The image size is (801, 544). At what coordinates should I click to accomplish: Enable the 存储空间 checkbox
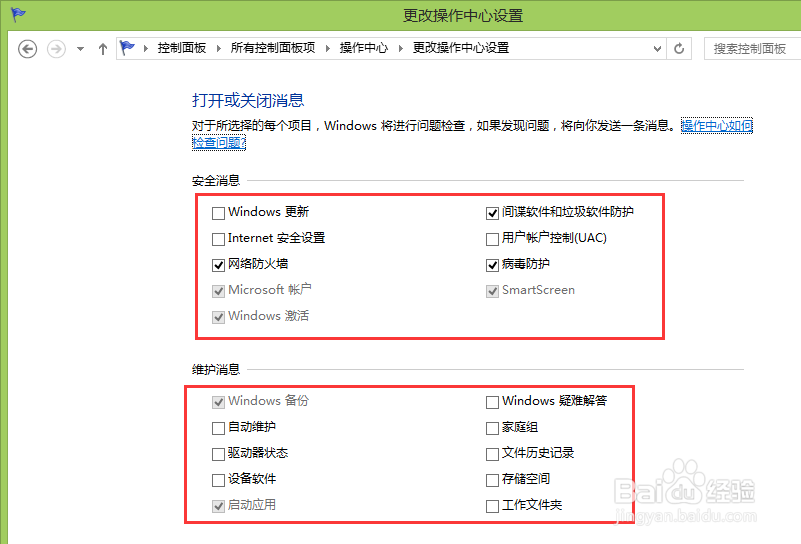click(492, 480)
